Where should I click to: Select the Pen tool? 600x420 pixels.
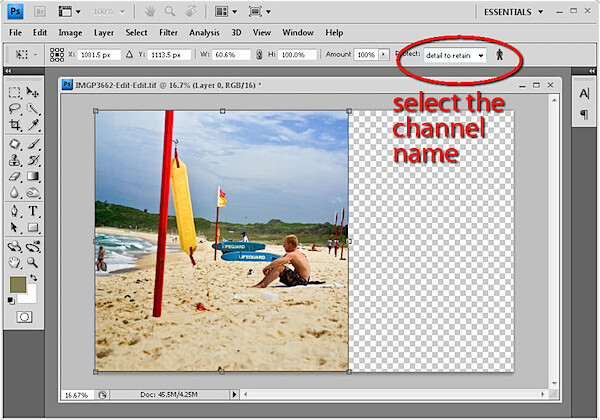pyautogui.click(x=15, y=211)
